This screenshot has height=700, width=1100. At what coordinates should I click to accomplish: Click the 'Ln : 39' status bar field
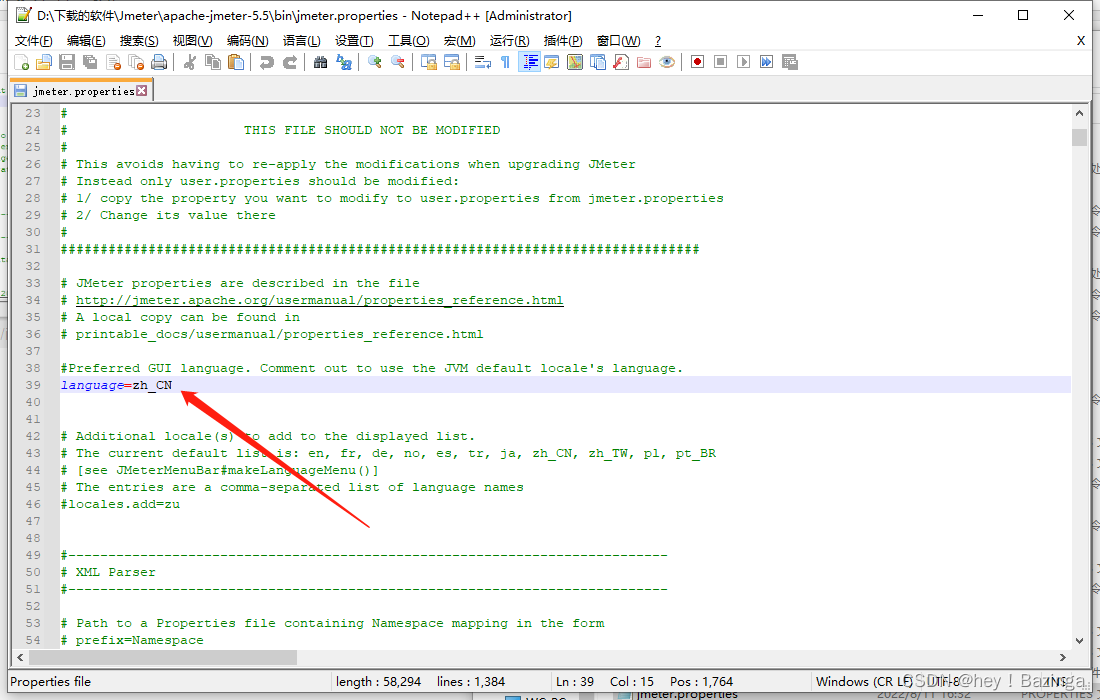[575, 682]
